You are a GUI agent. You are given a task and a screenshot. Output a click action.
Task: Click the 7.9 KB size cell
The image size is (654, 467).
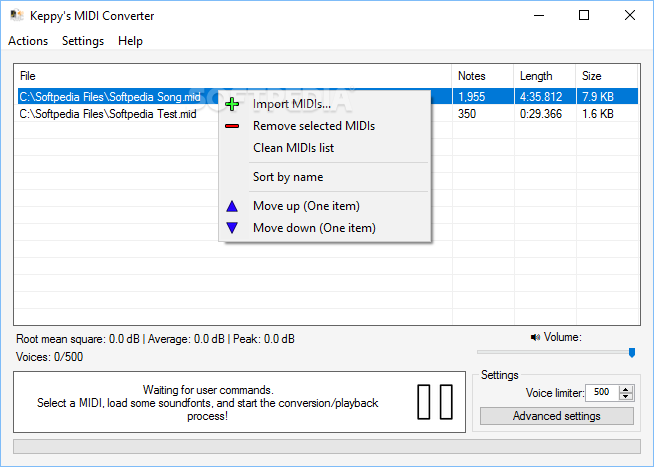click(598, 97)
